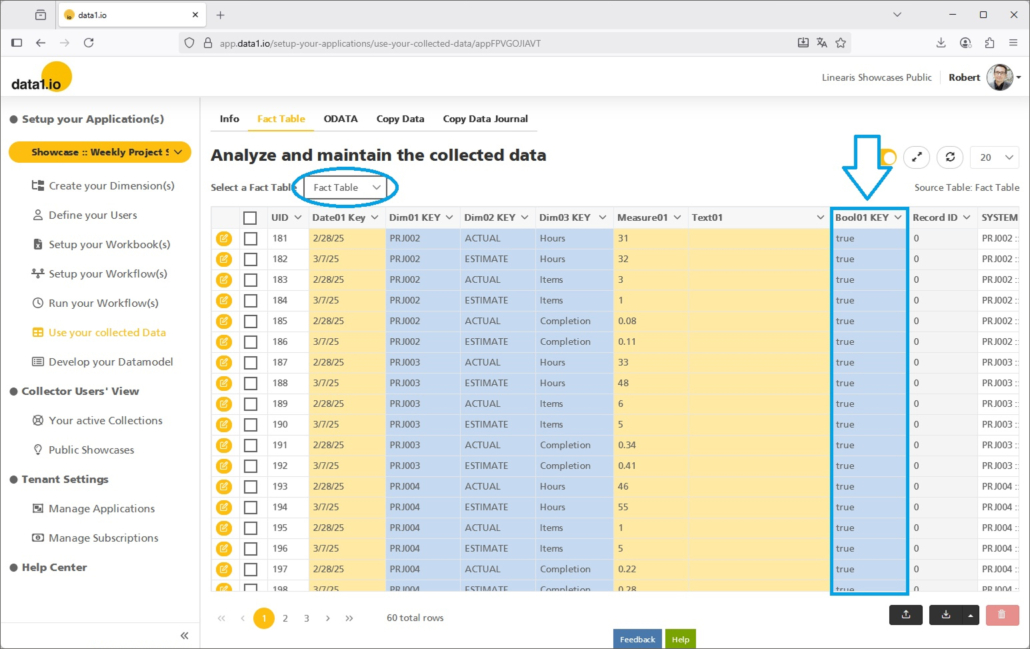Toggle the yellow switch above the table

point(887,158)
